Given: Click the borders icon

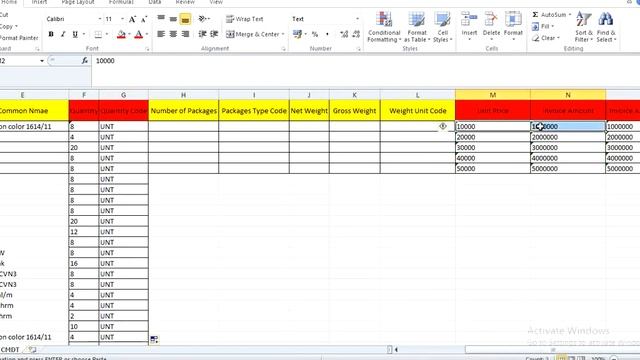Looking at the screenshot, I should pyautogui.click(x=98, y=34).
